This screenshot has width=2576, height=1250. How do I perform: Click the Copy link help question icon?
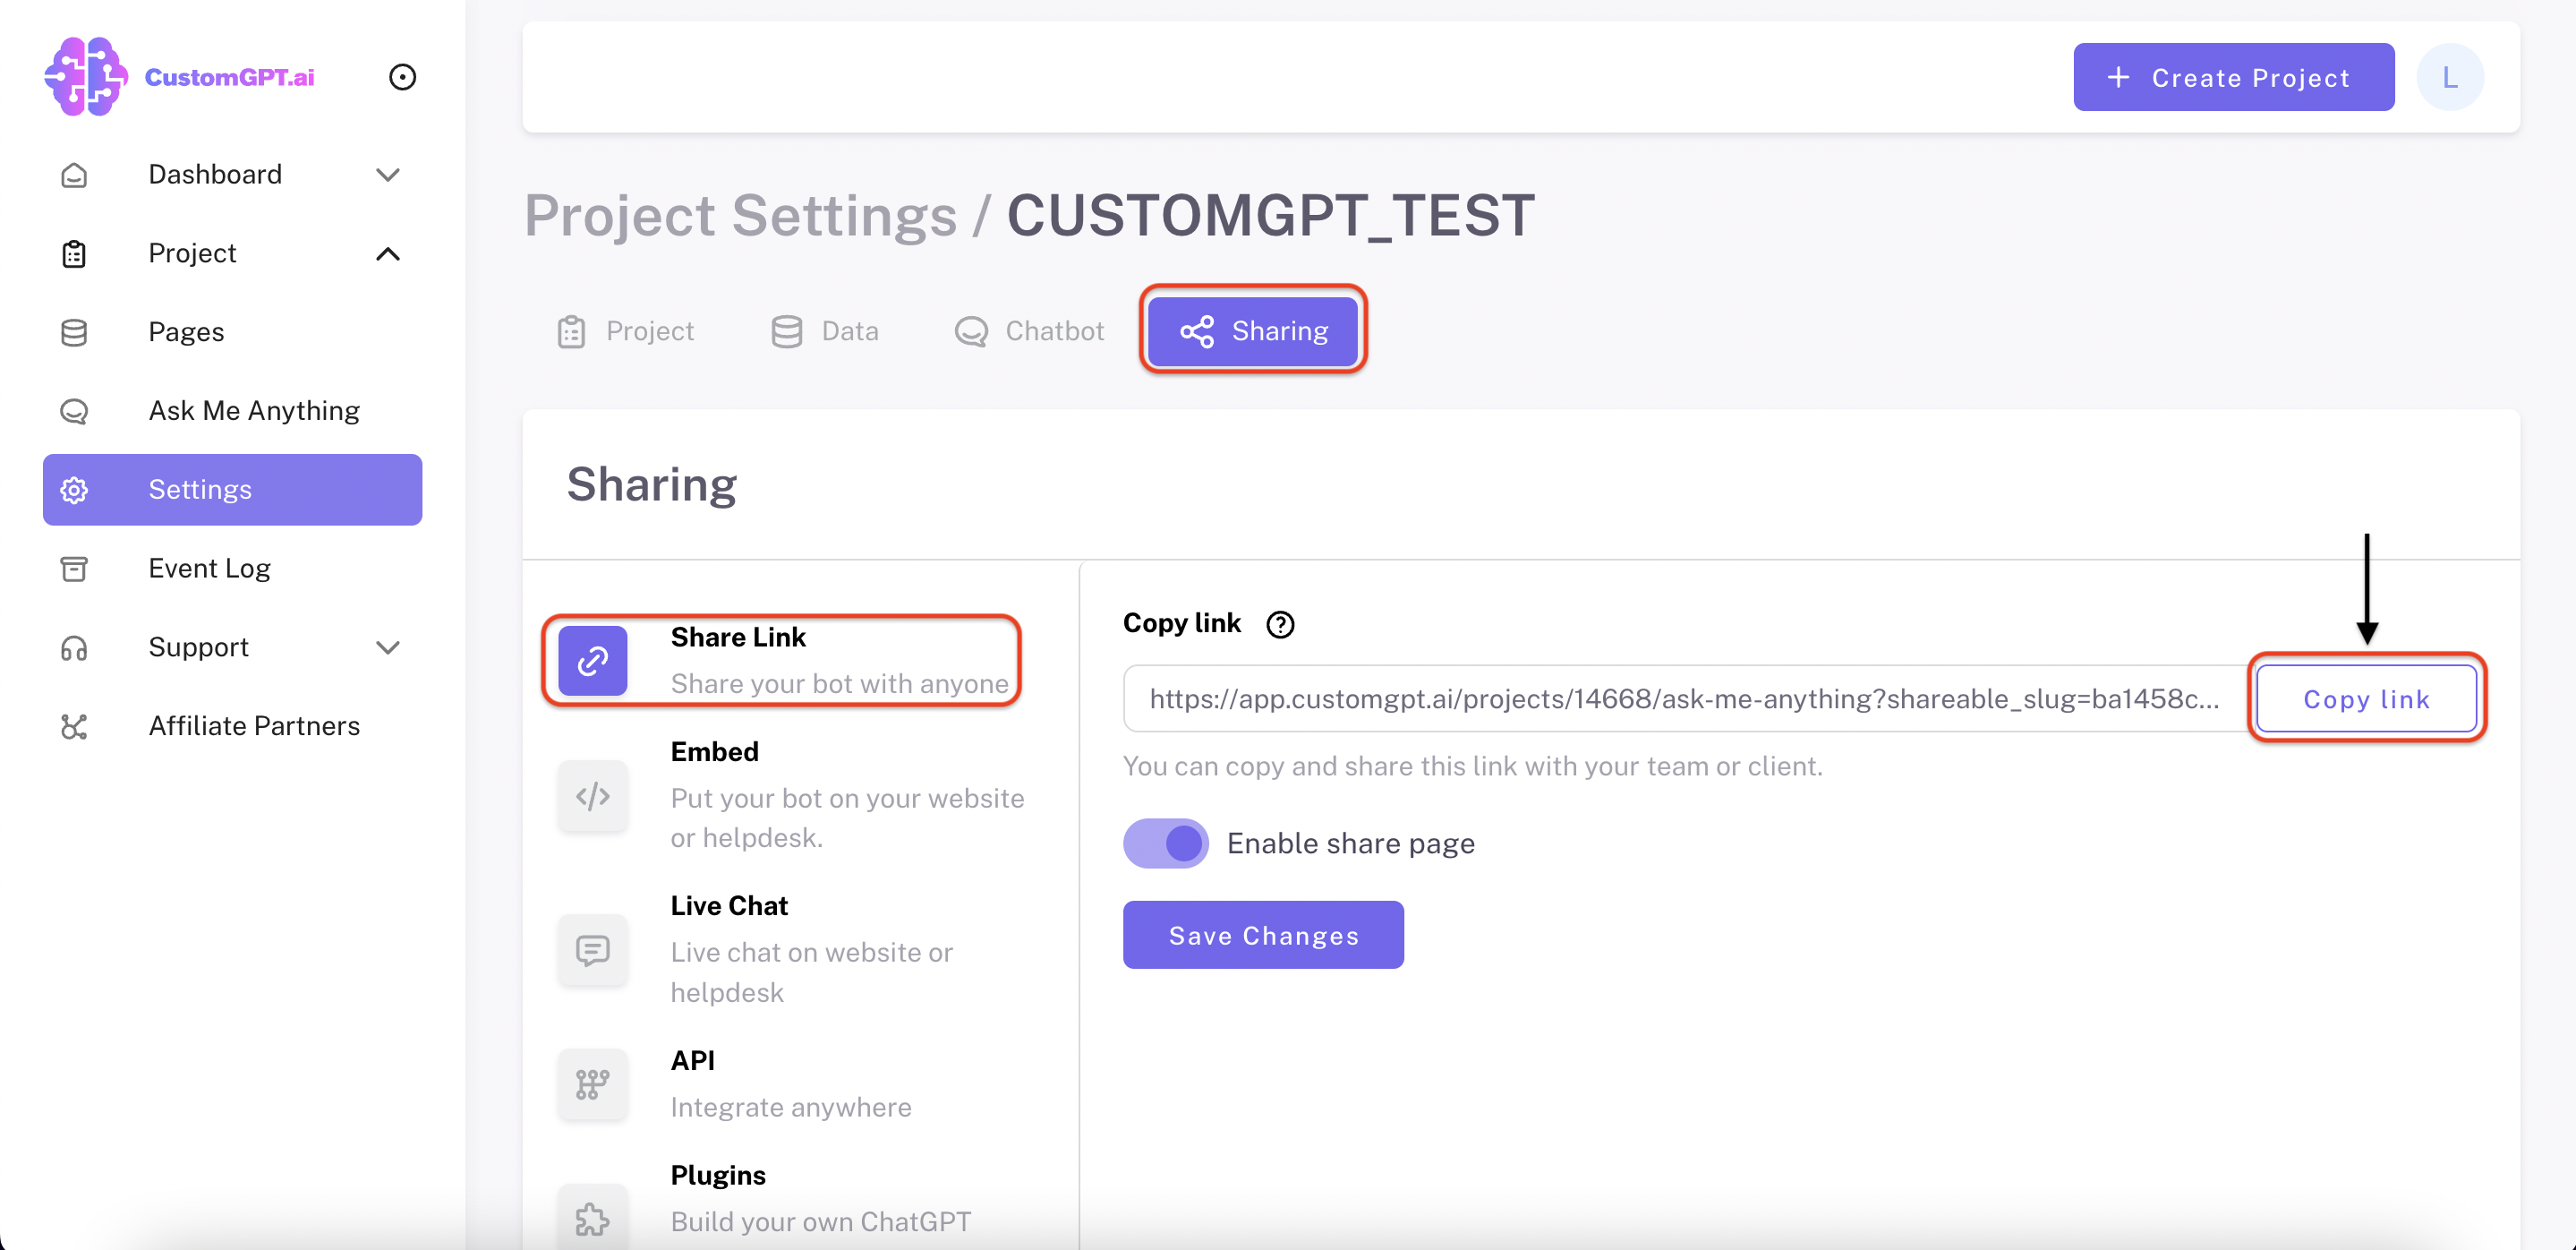(1280, 625)
